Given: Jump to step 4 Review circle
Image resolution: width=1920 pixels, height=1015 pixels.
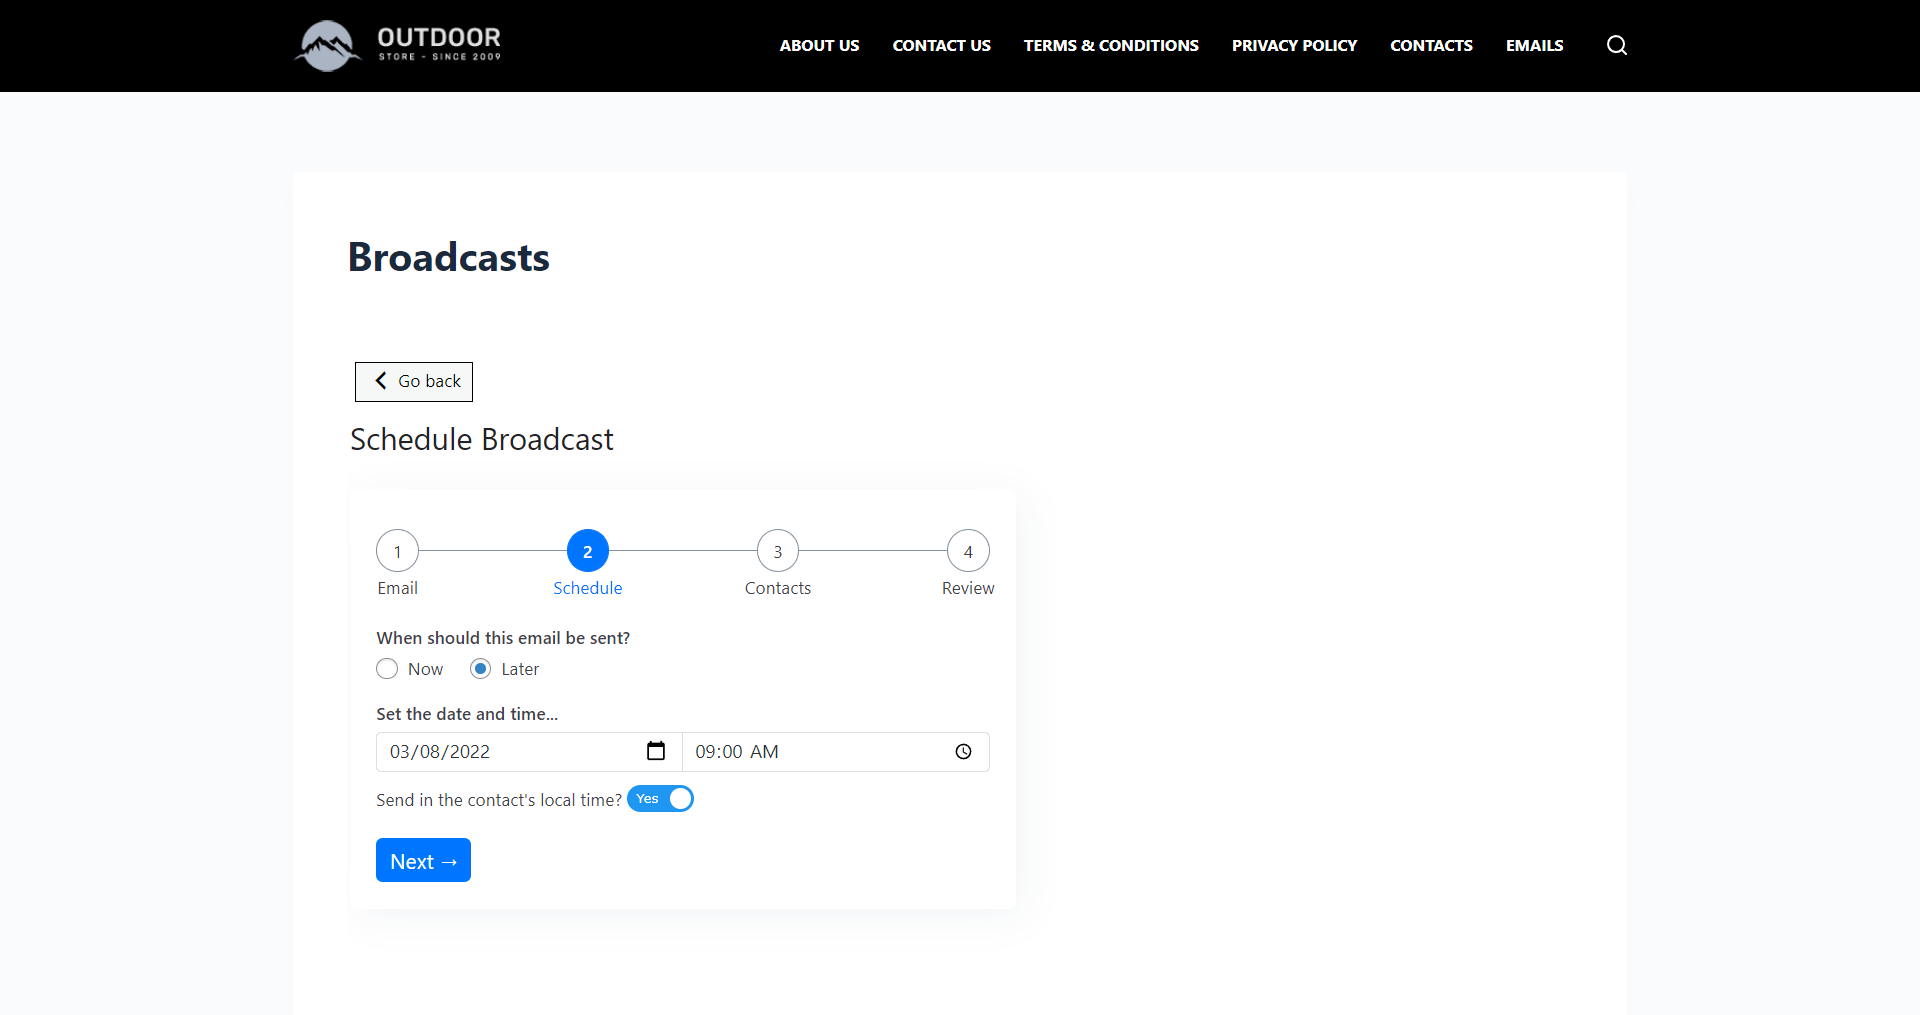Looking at the screenshot, I should 968,551.
